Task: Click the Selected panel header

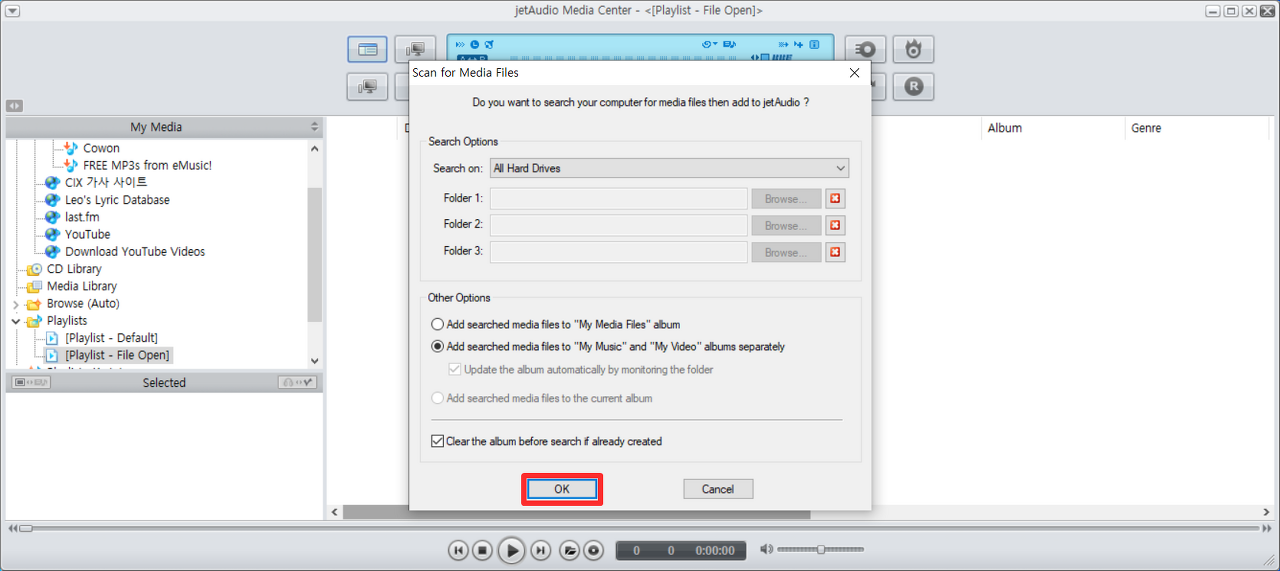Action: [164, 382]
